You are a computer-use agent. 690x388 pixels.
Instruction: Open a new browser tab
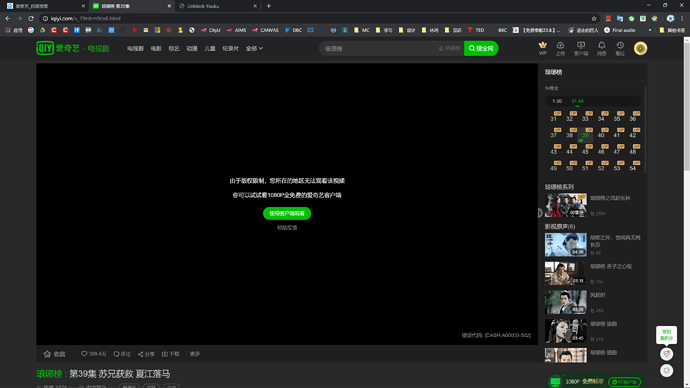268,6
